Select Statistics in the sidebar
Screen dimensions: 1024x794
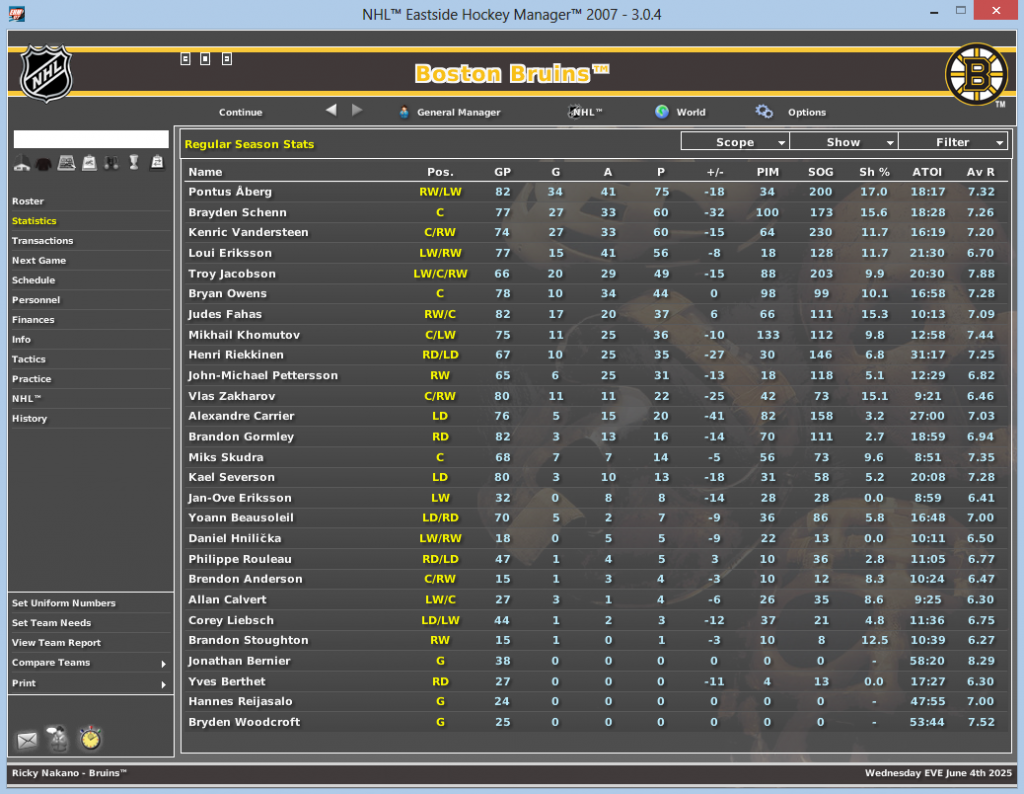click(34, 221)
